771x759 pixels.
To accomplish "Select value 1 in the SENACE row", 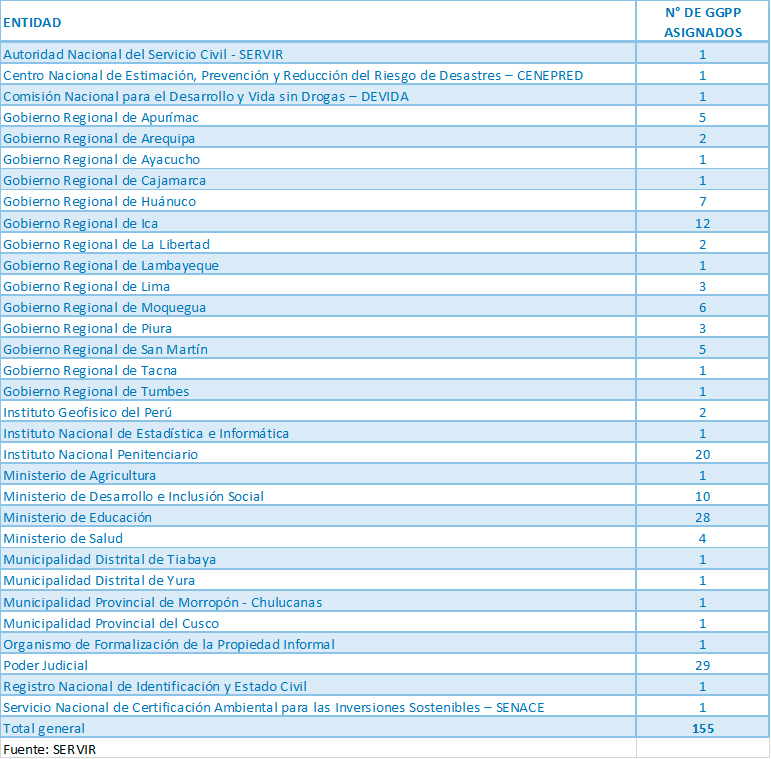I will tap(703, 708).
